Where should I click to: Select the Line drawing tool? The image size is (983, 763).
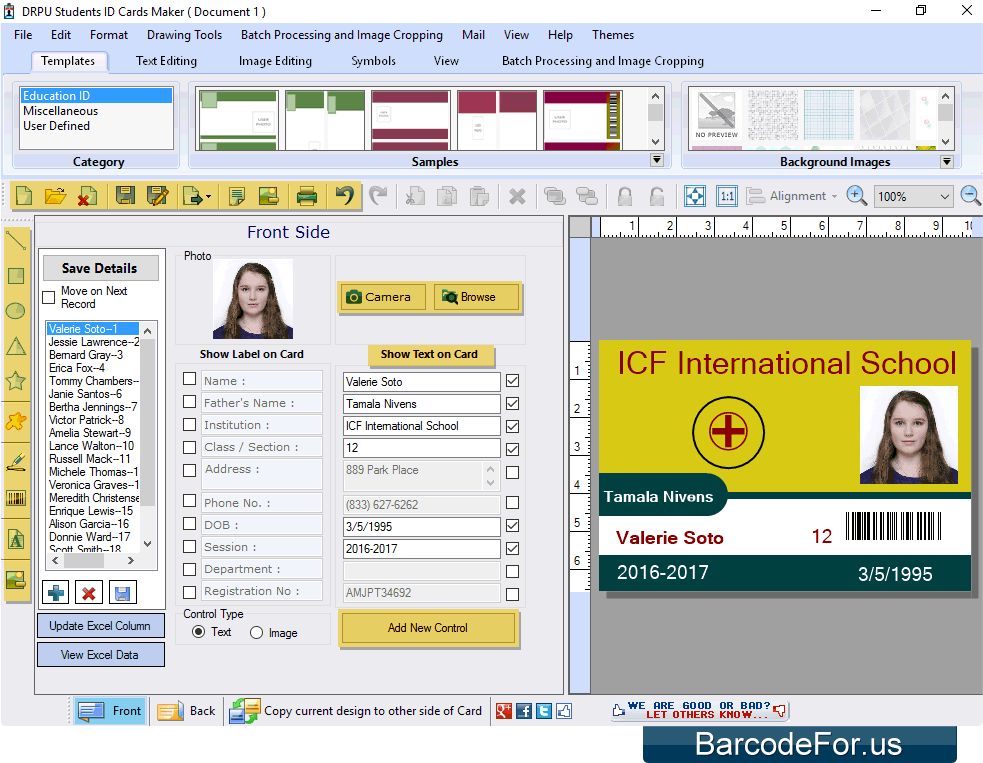pos(16,240)
